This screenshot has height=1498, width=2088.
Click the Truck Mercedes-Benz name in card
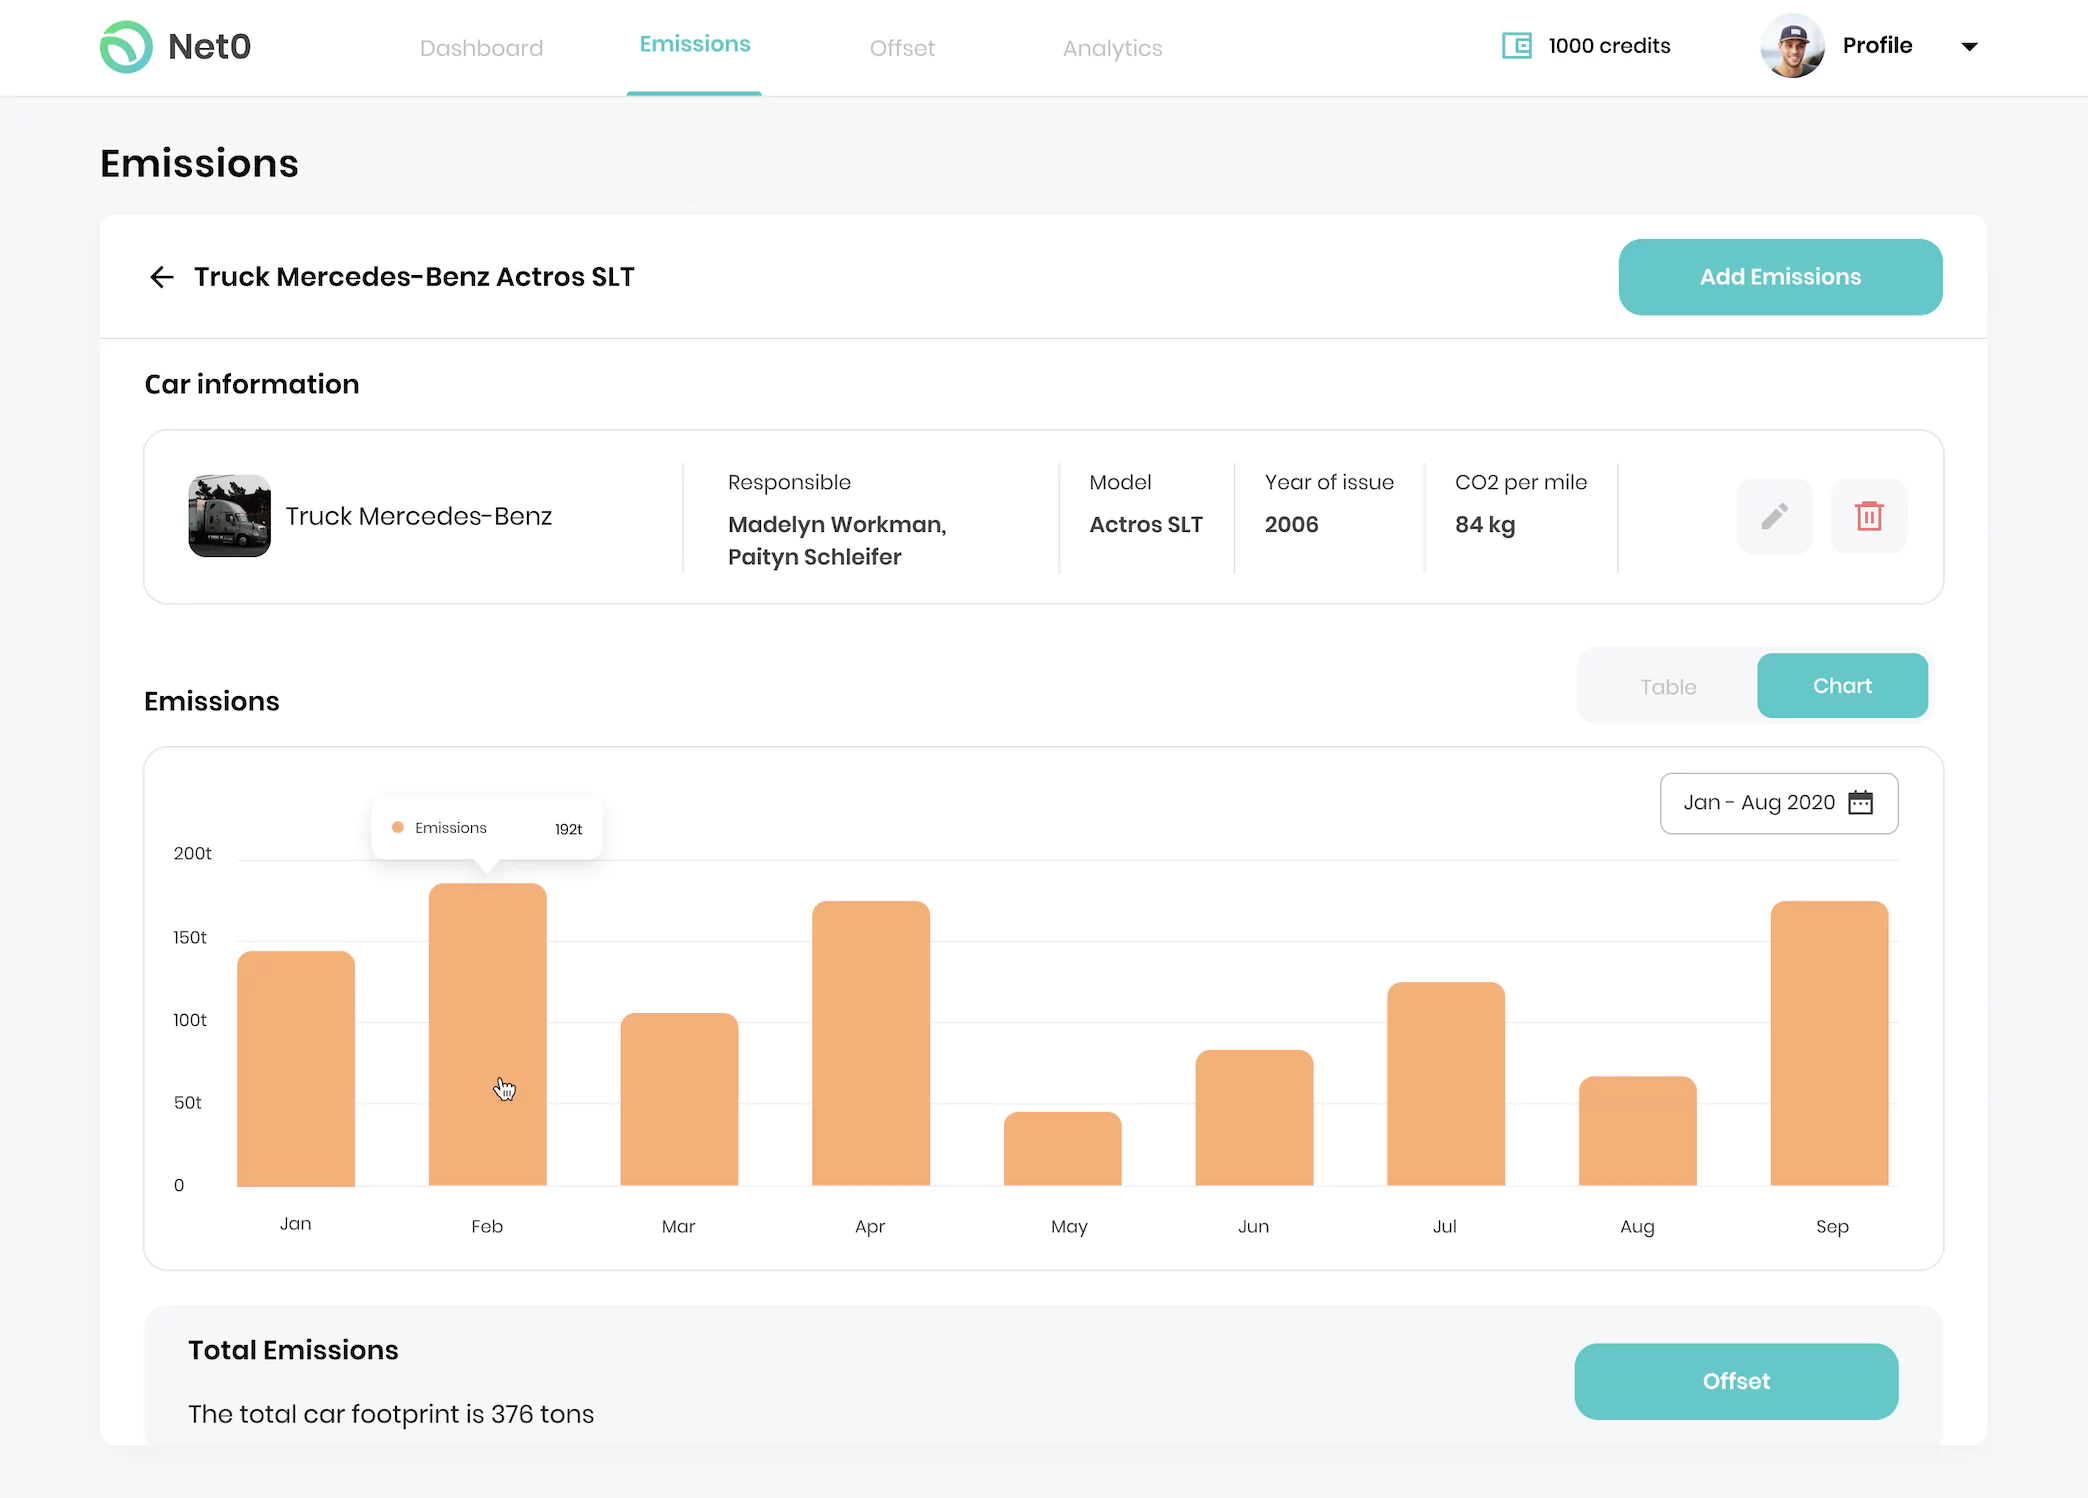419,516
